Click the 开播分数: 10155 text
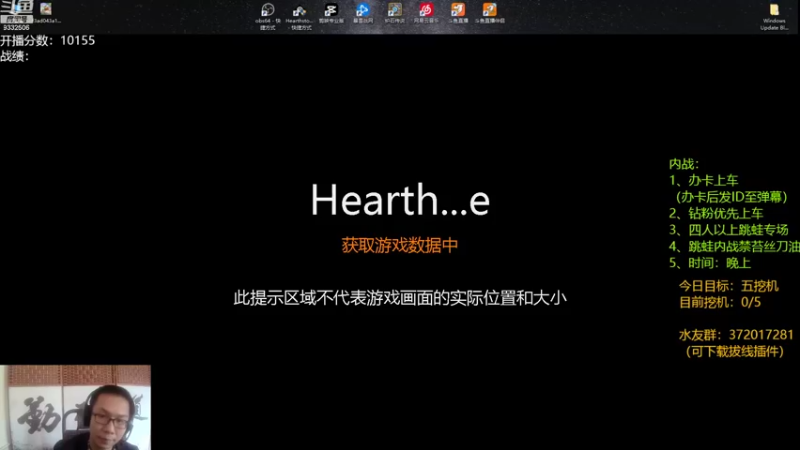Screen dimensions: 800x450 tap(47, 40)
